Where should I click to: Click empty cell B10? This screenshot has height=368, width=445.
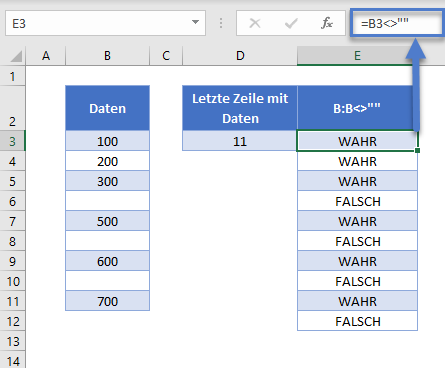click(107, 281)
